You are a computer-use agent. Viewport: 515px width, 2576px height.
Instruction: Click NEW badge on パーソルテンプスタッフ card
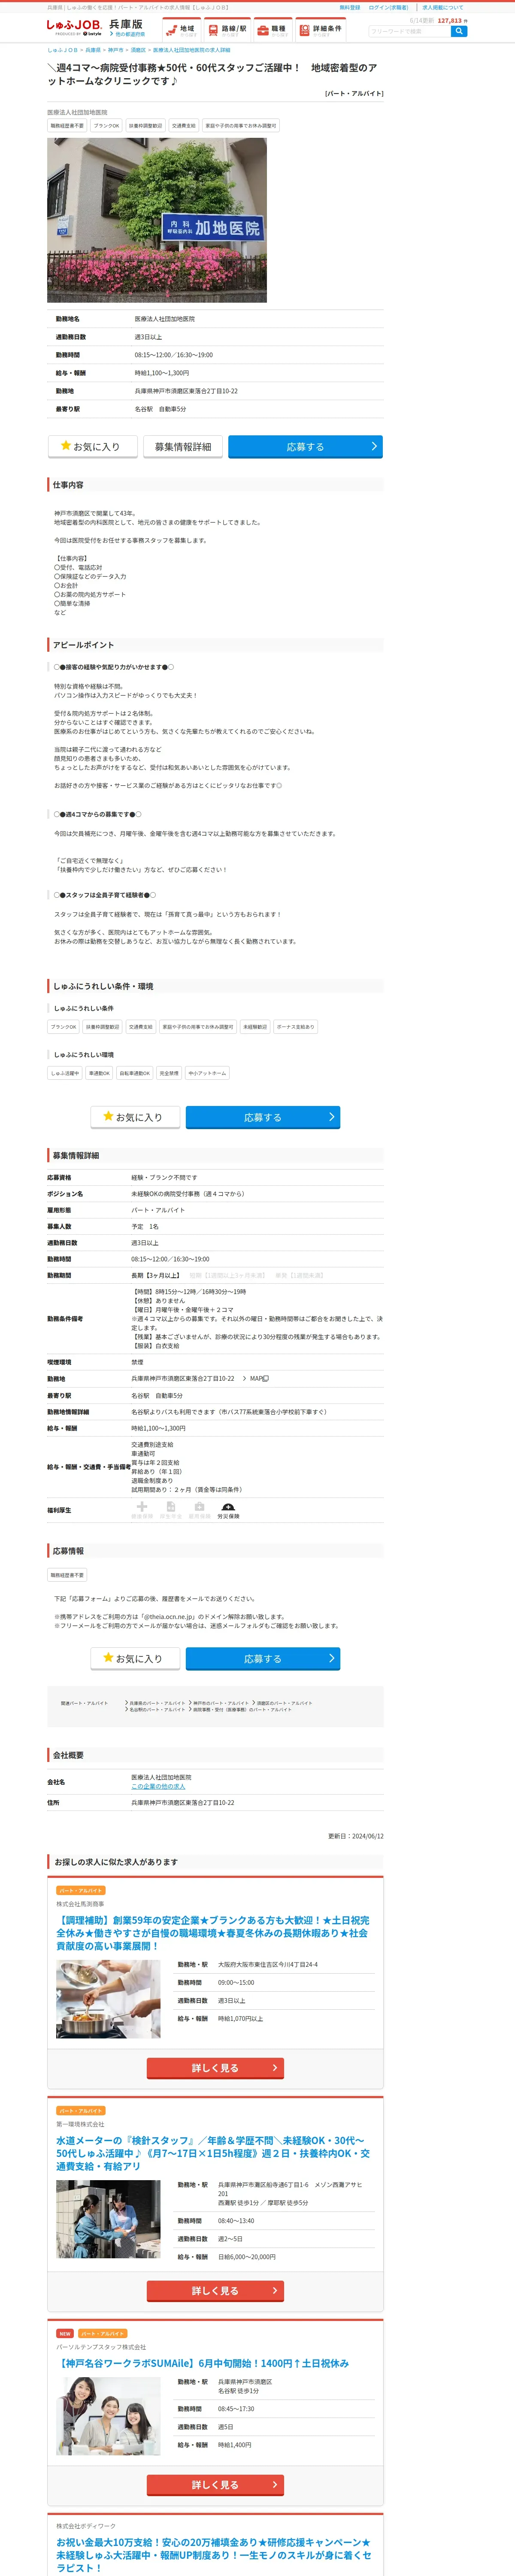coord(65,2333)
